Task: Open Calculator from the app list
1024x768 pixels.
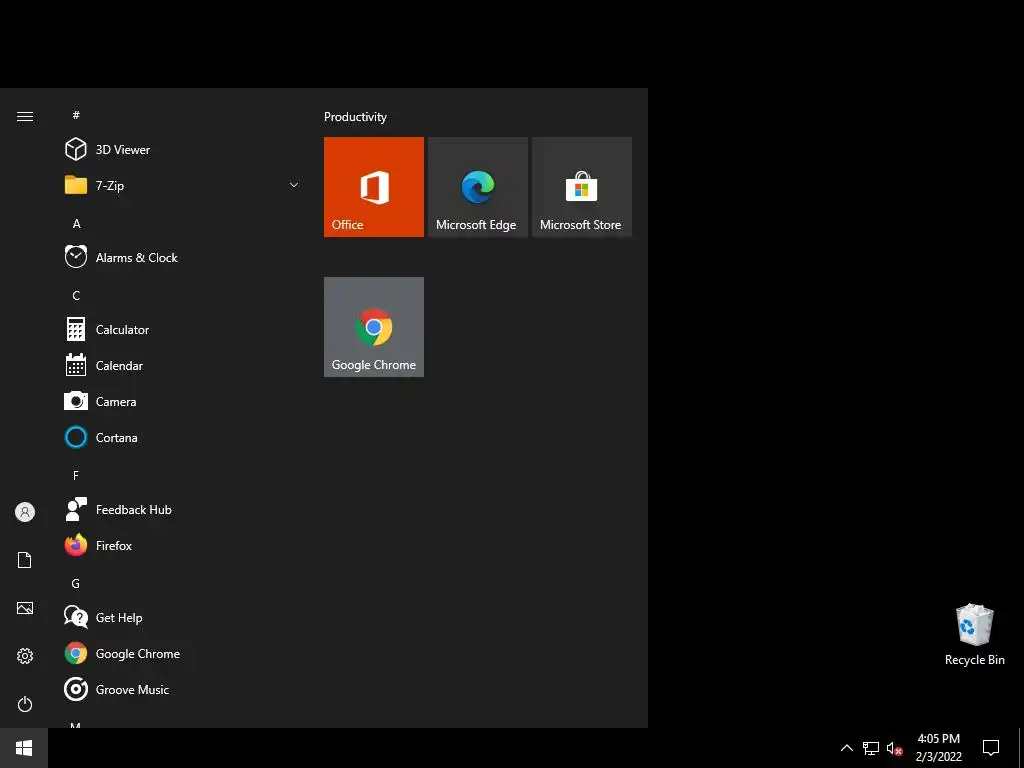Action: 183,329
